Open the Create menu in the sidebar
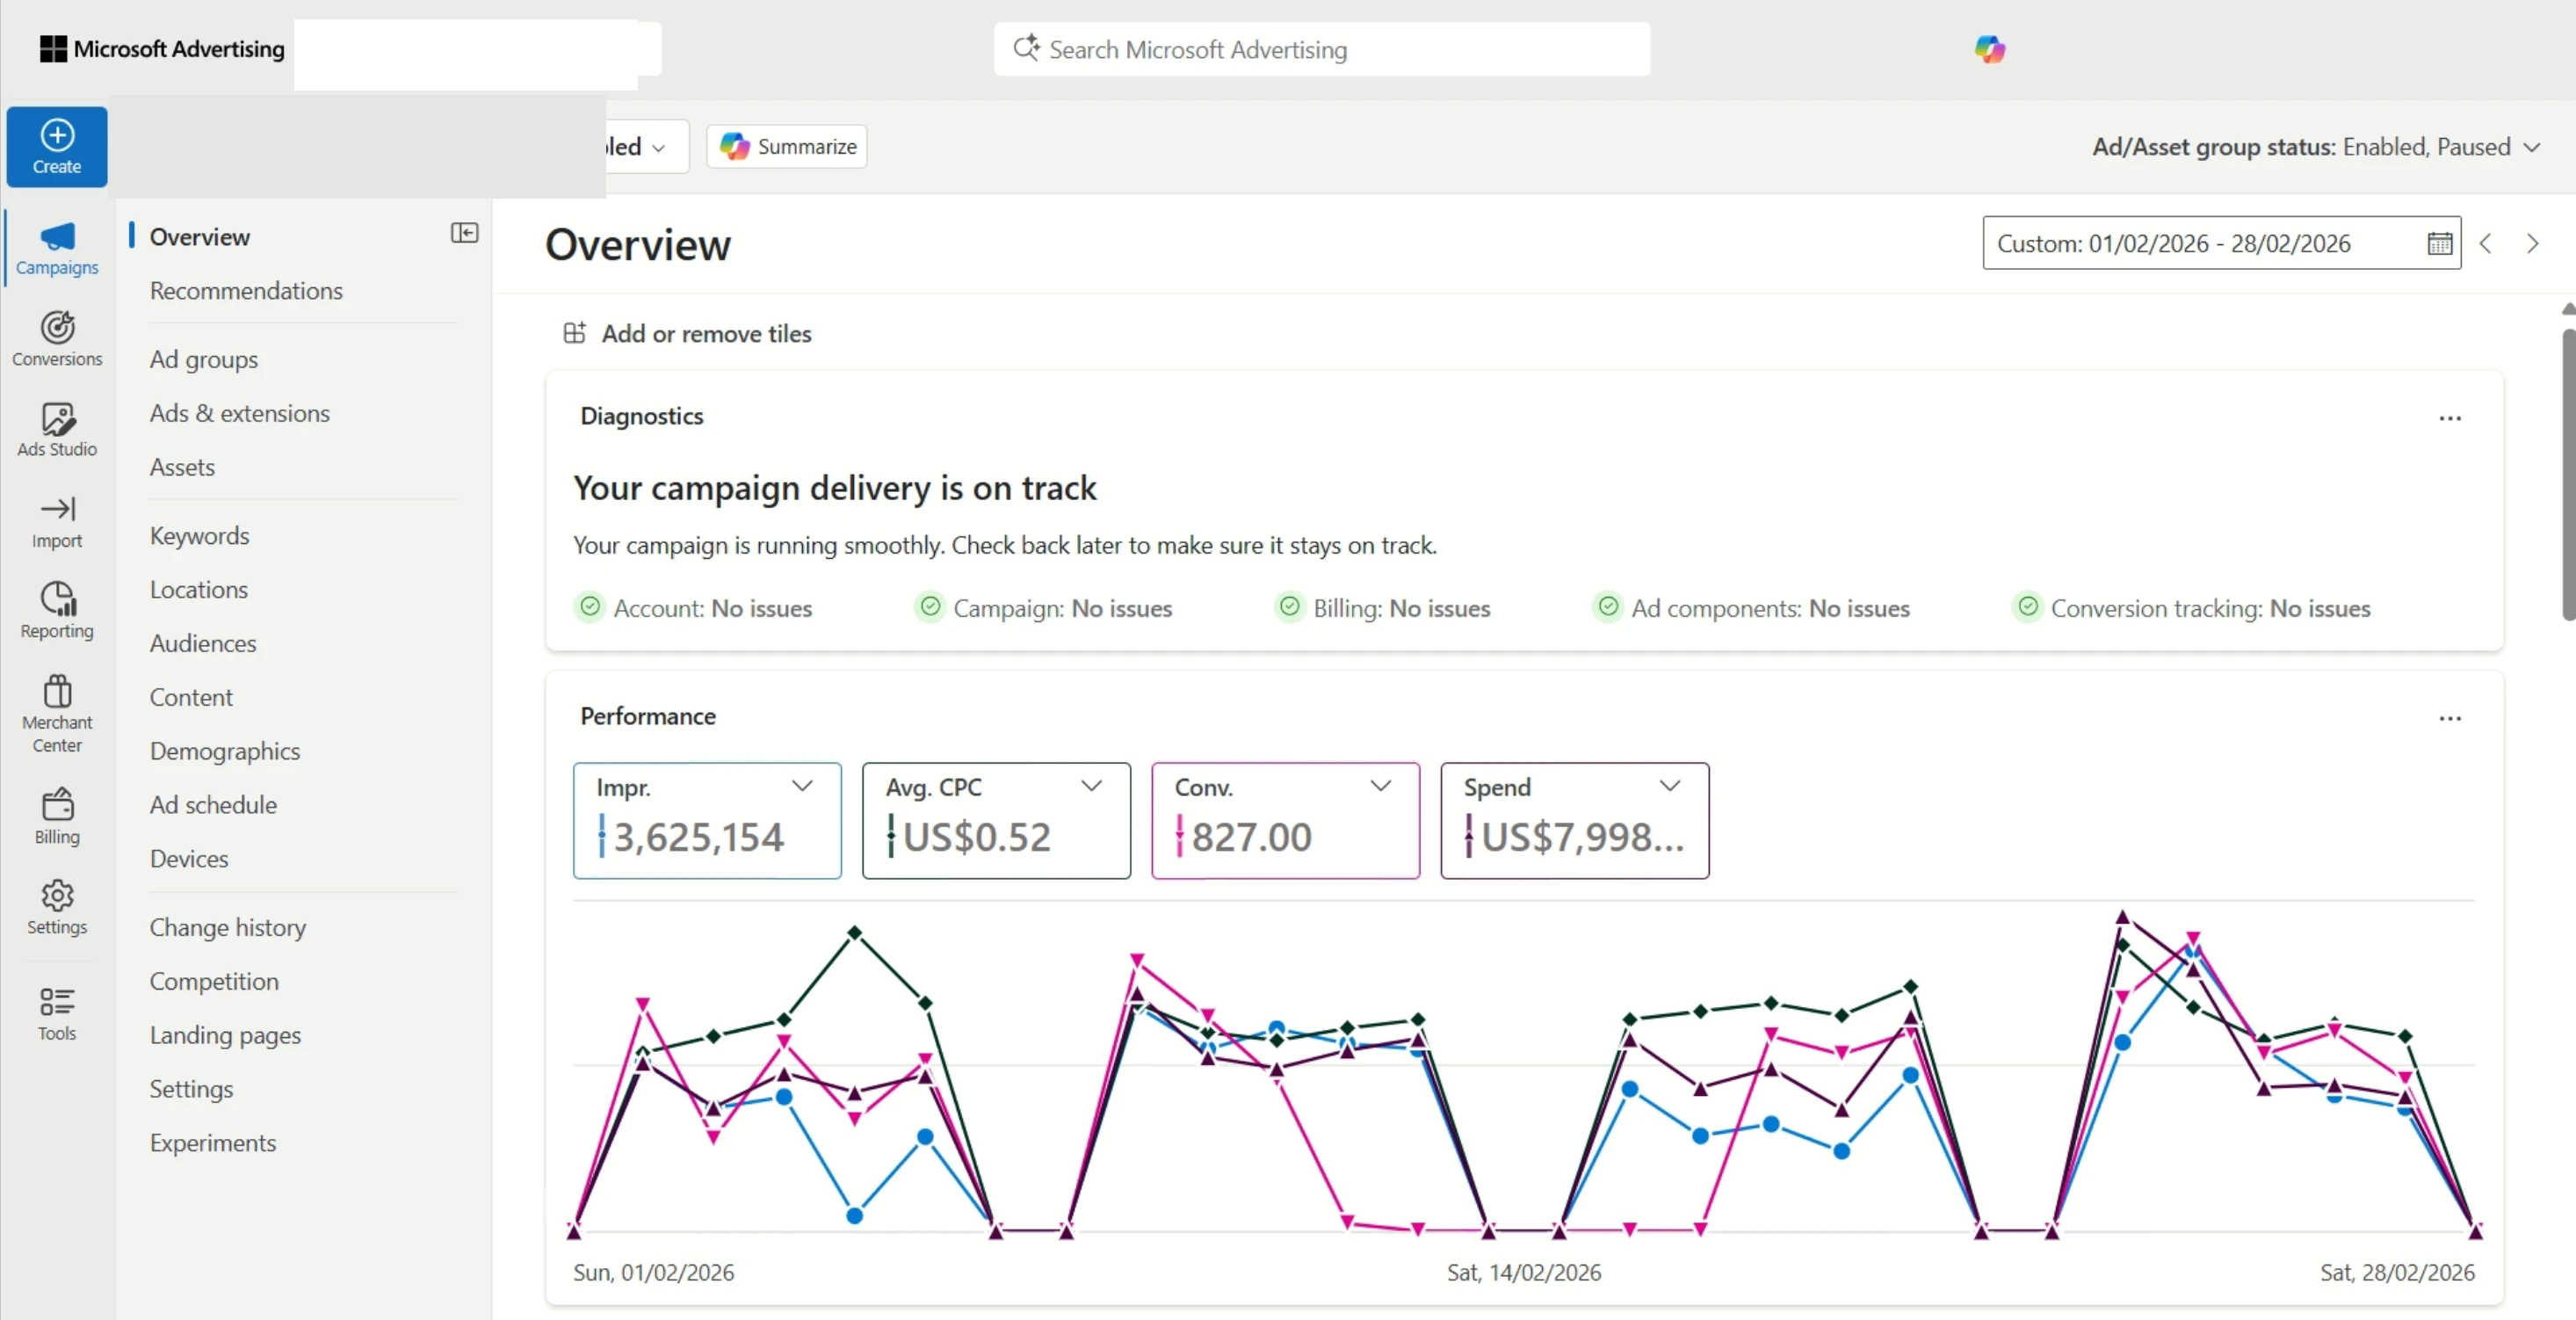 [x=56, y=146]
